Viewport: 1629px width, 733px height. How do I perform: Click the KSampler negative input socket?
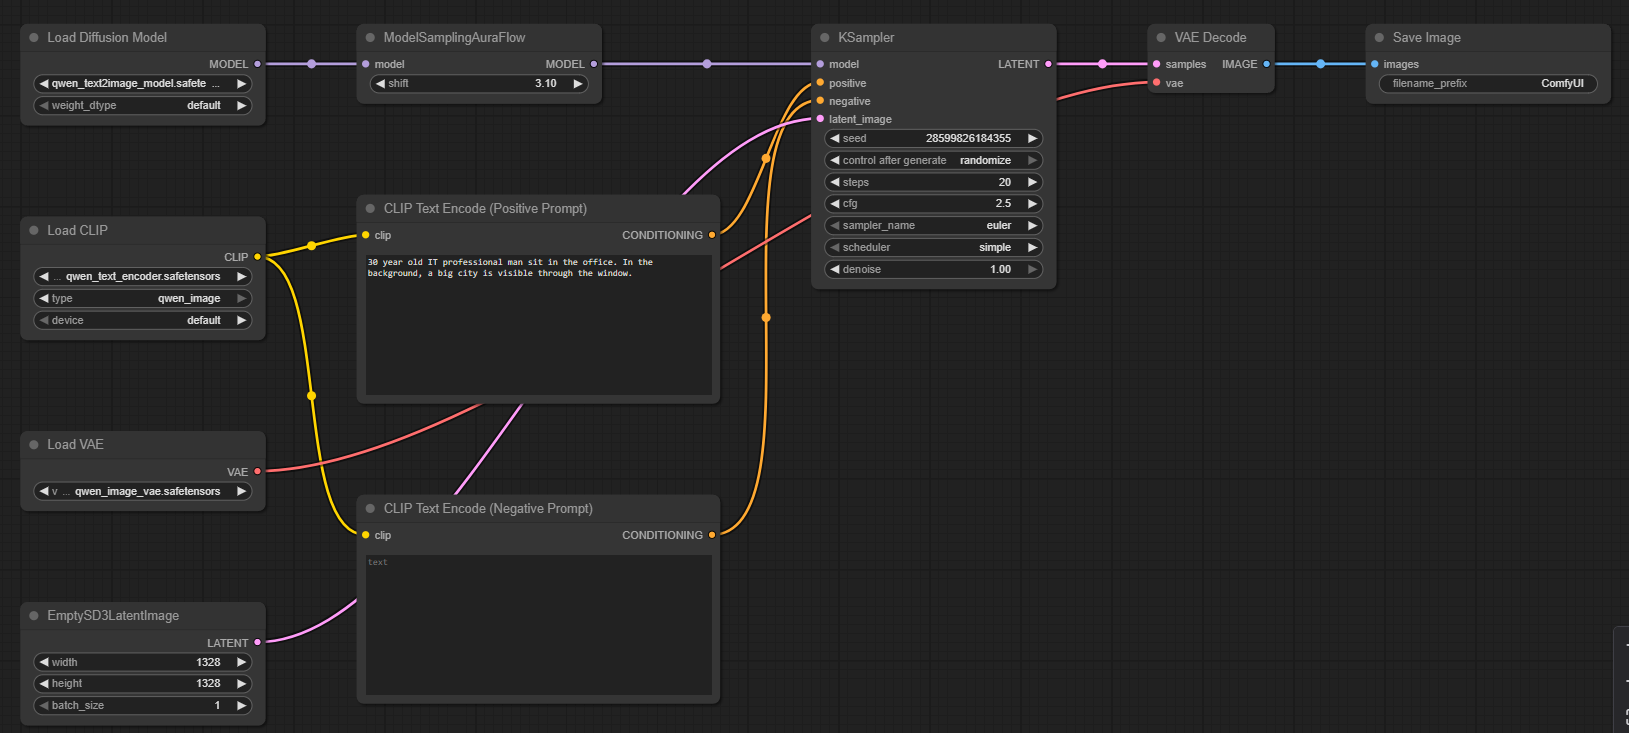point(820,101)
